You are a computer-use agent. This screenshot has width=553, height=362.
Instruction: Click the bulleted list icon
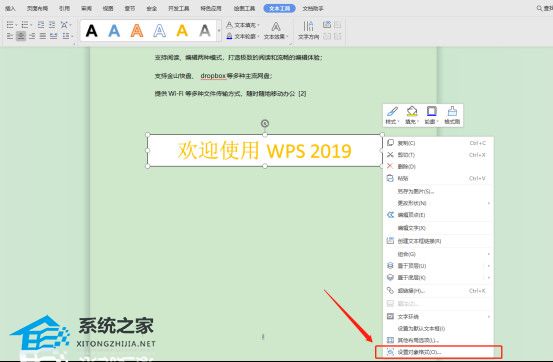click(x=11, y=25)
